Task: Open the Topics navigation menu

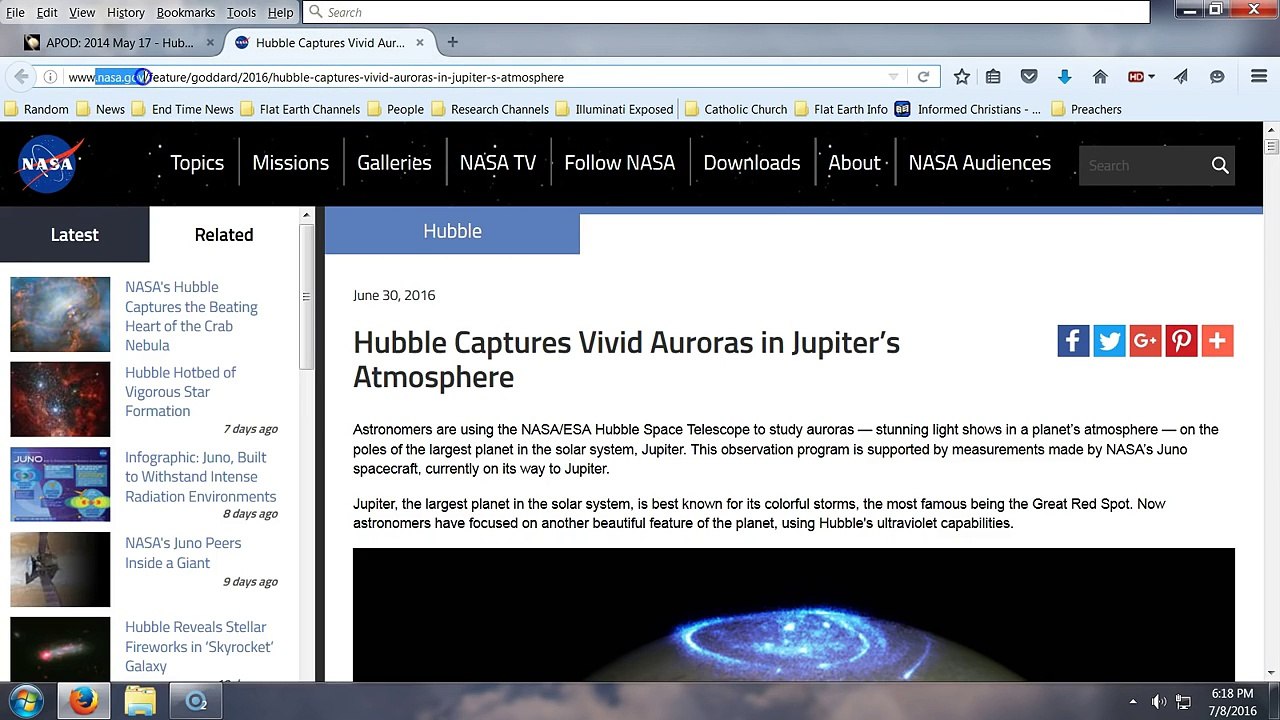Action: (197, 163)
